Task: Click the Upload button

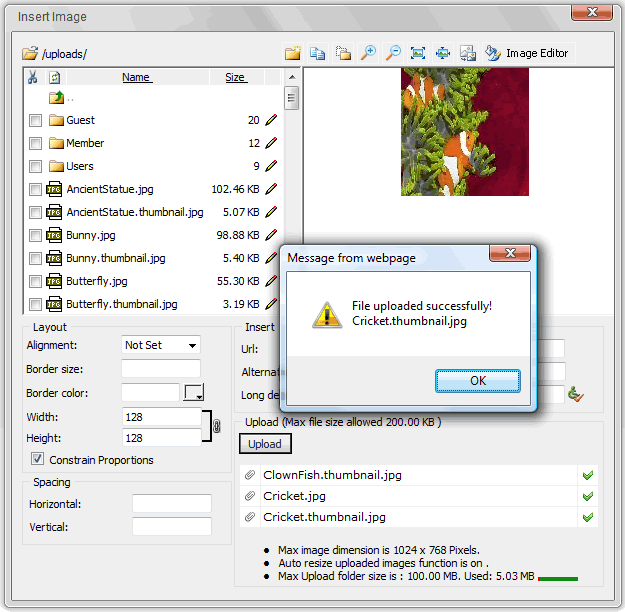Action: [x=265, y=443]
